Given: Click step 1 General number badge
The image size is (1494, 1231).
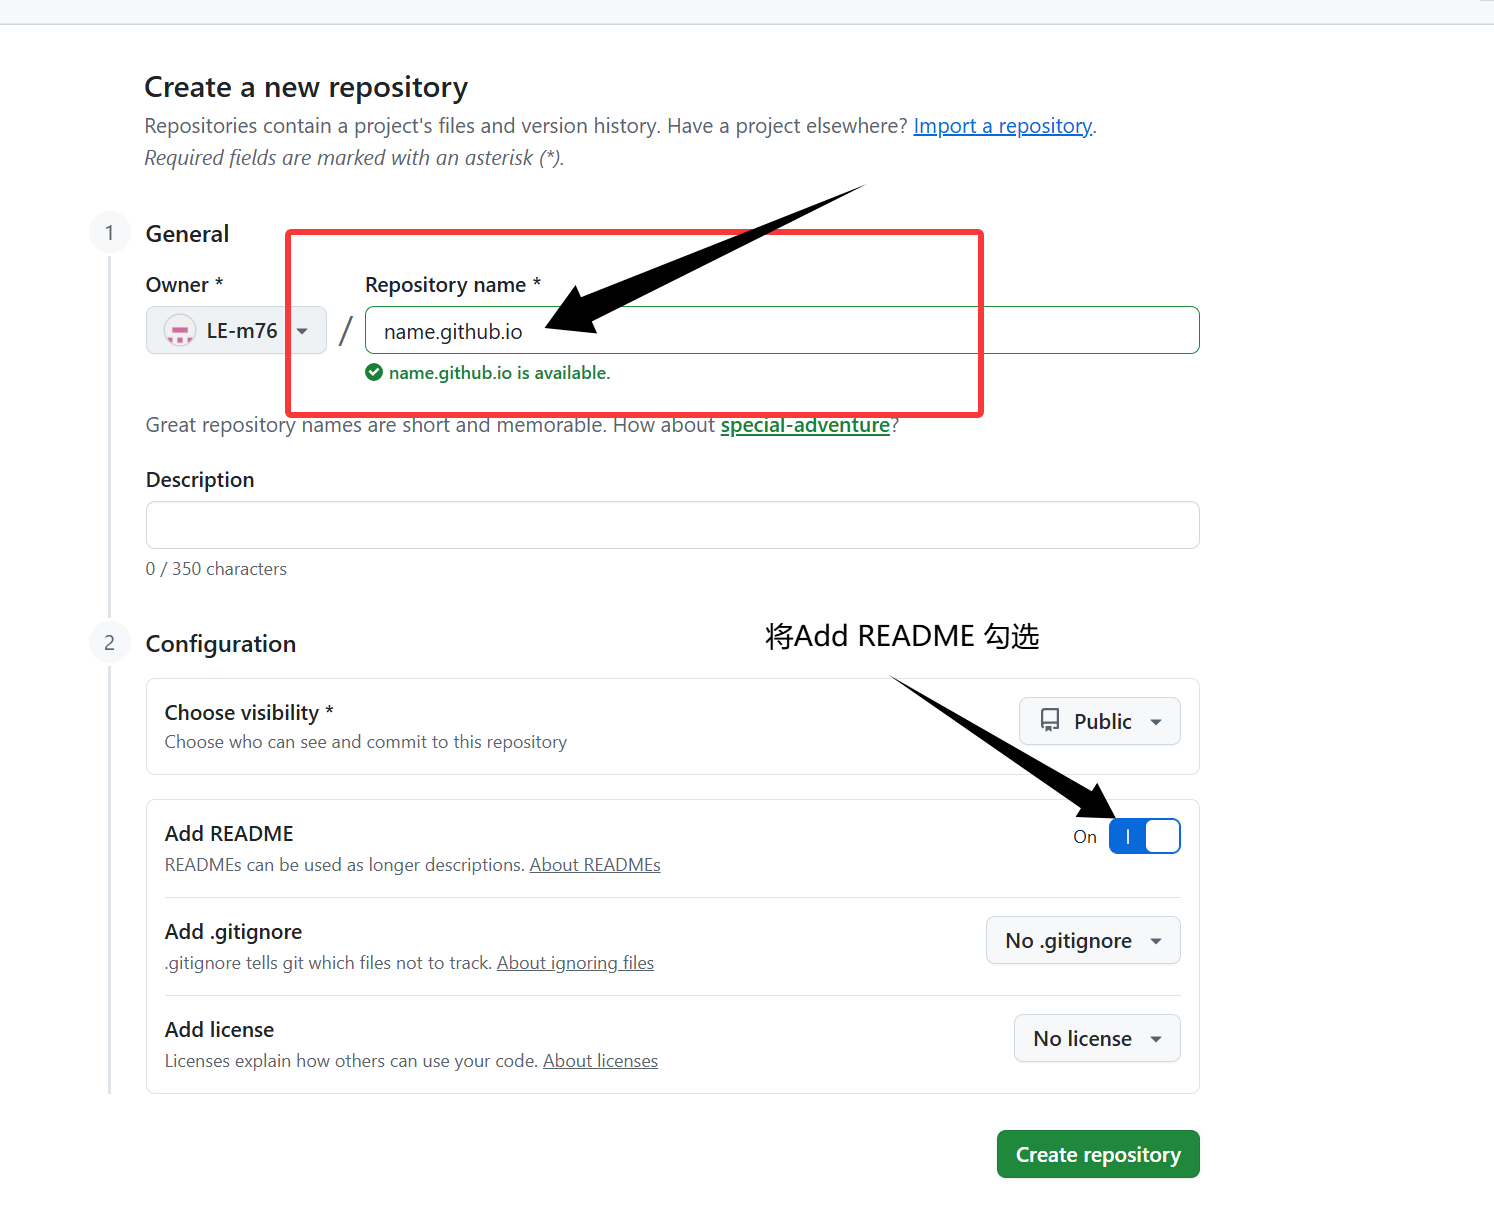Looking at the screenshot, I should coord(110,233).
